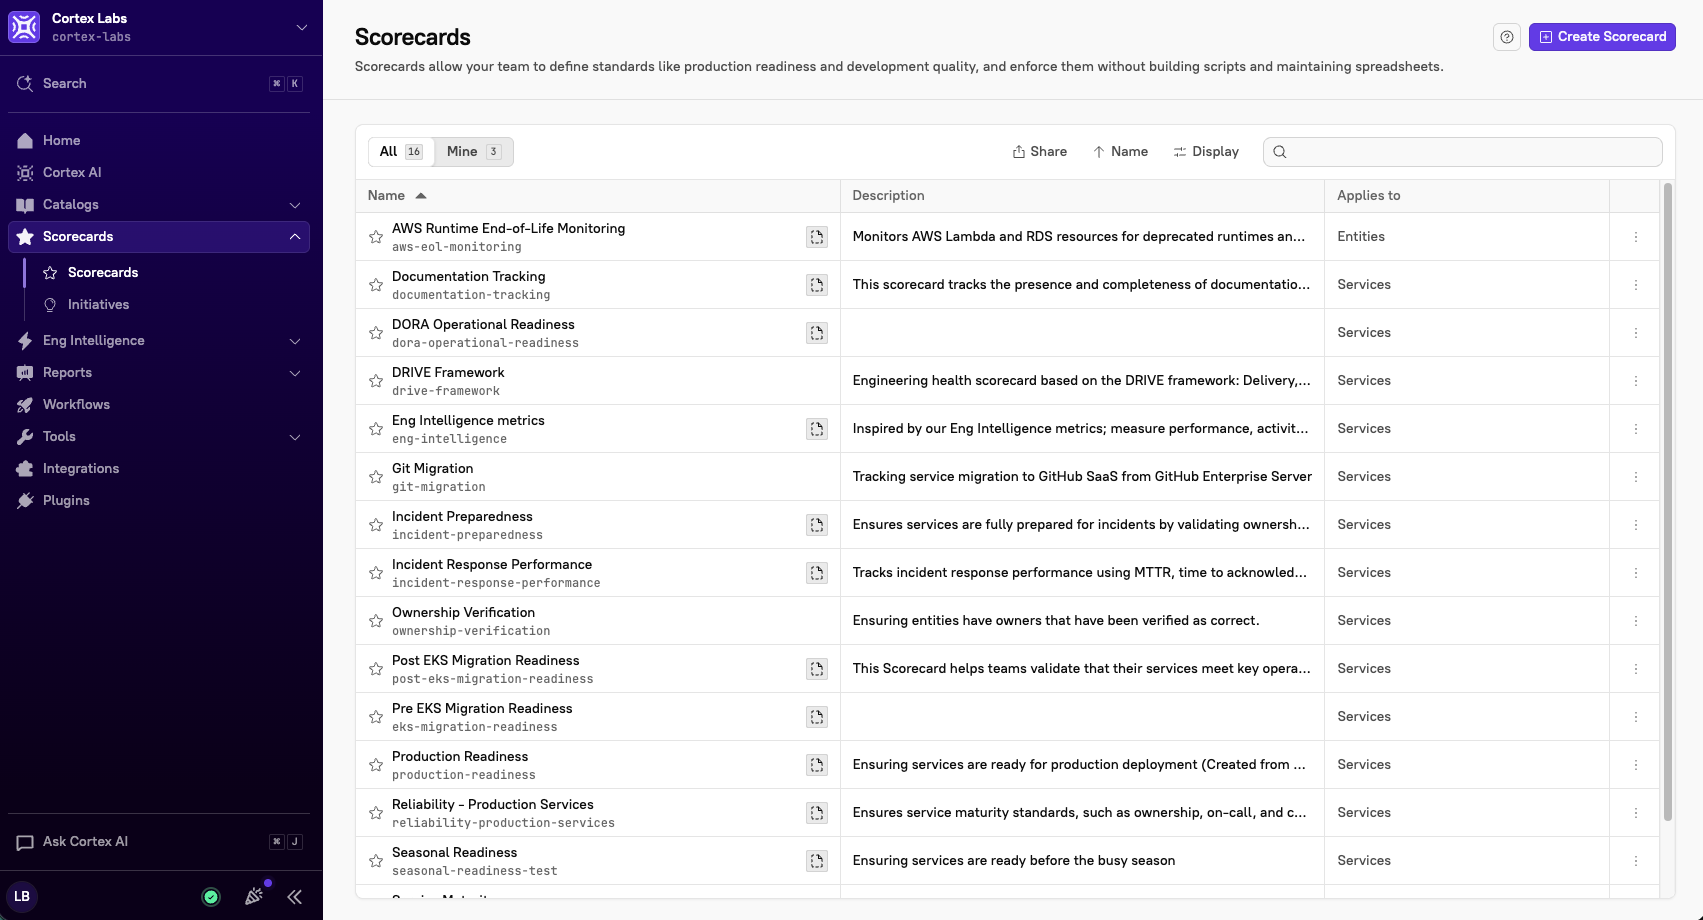Open the LB user avatar

[x=22, y=896]
